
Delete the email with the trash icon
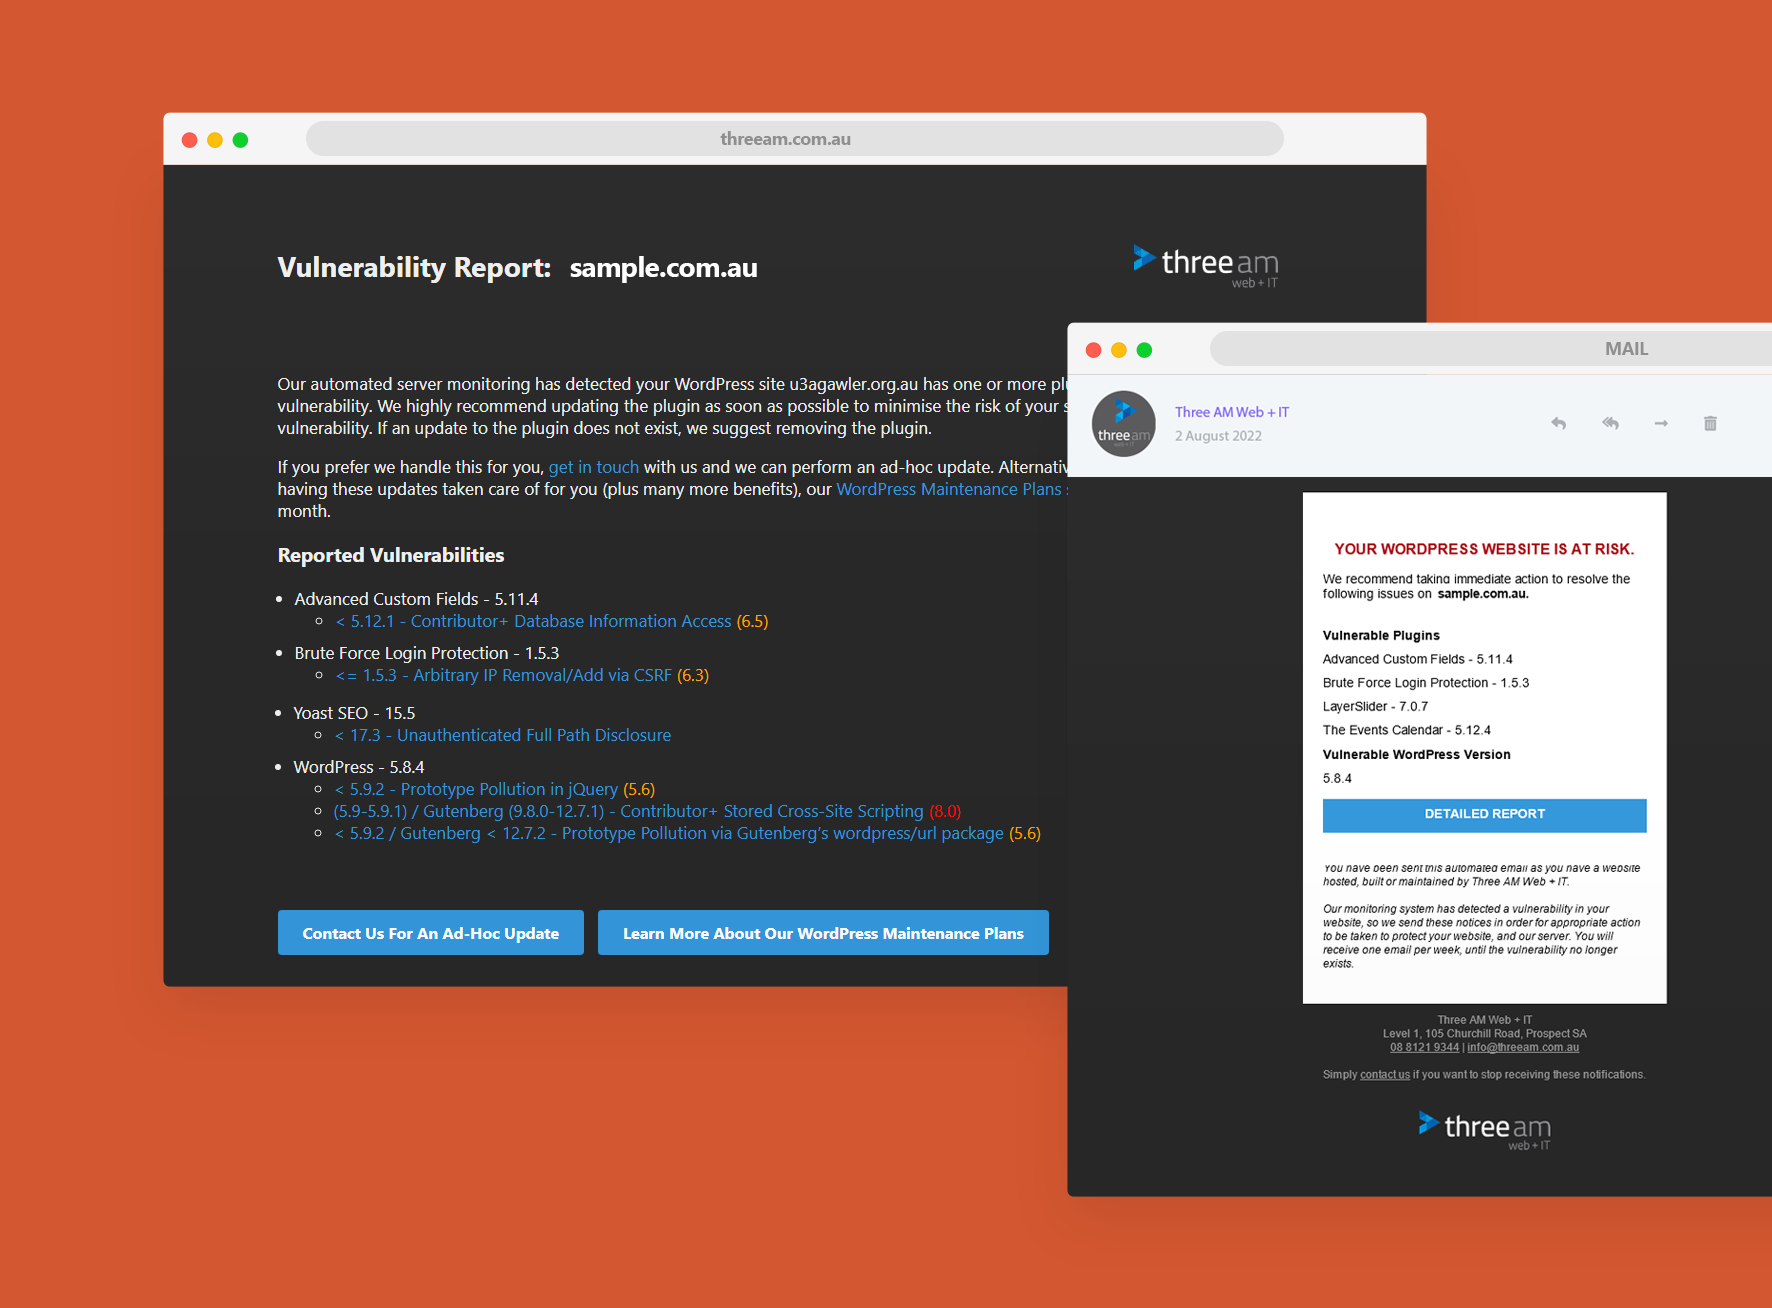coord(1710,423)
